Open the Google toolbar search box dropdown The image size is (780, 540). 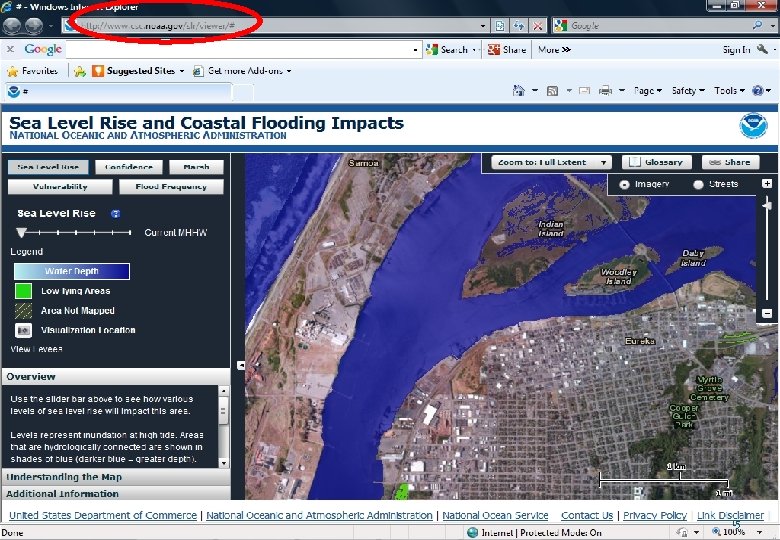pos(415,50)
